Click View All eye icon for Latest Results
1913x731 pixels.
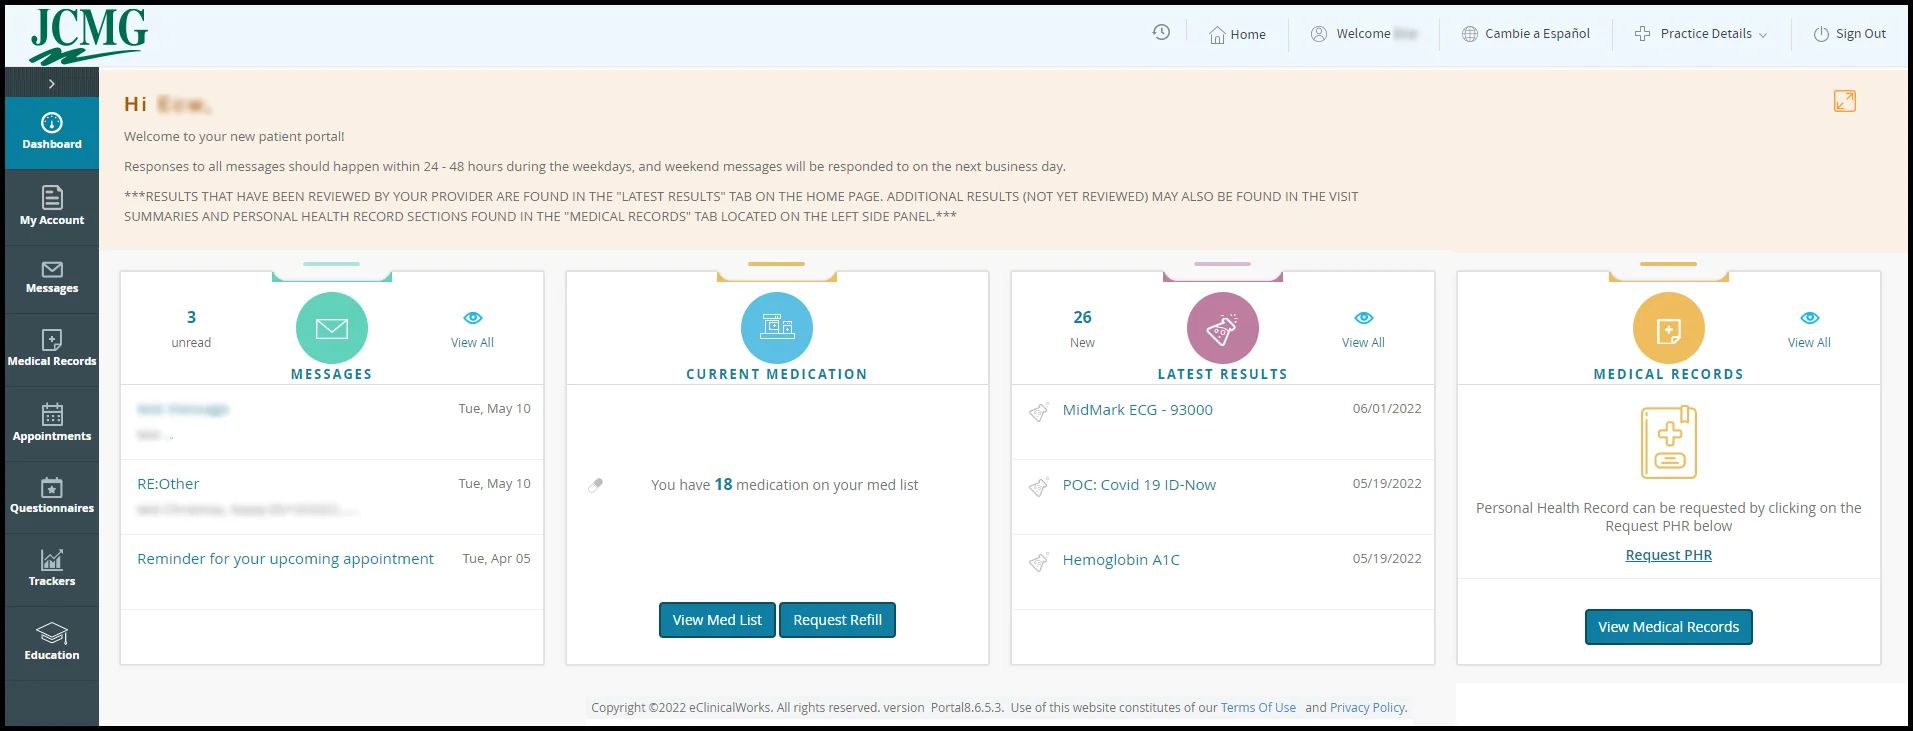click(x=1363, y=318)
